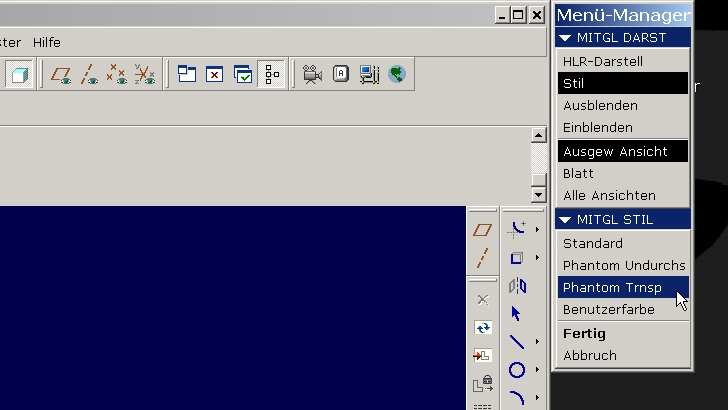Screen dimensions: 728x410
Task: Click the lock view movement icon
Action: 483,384
